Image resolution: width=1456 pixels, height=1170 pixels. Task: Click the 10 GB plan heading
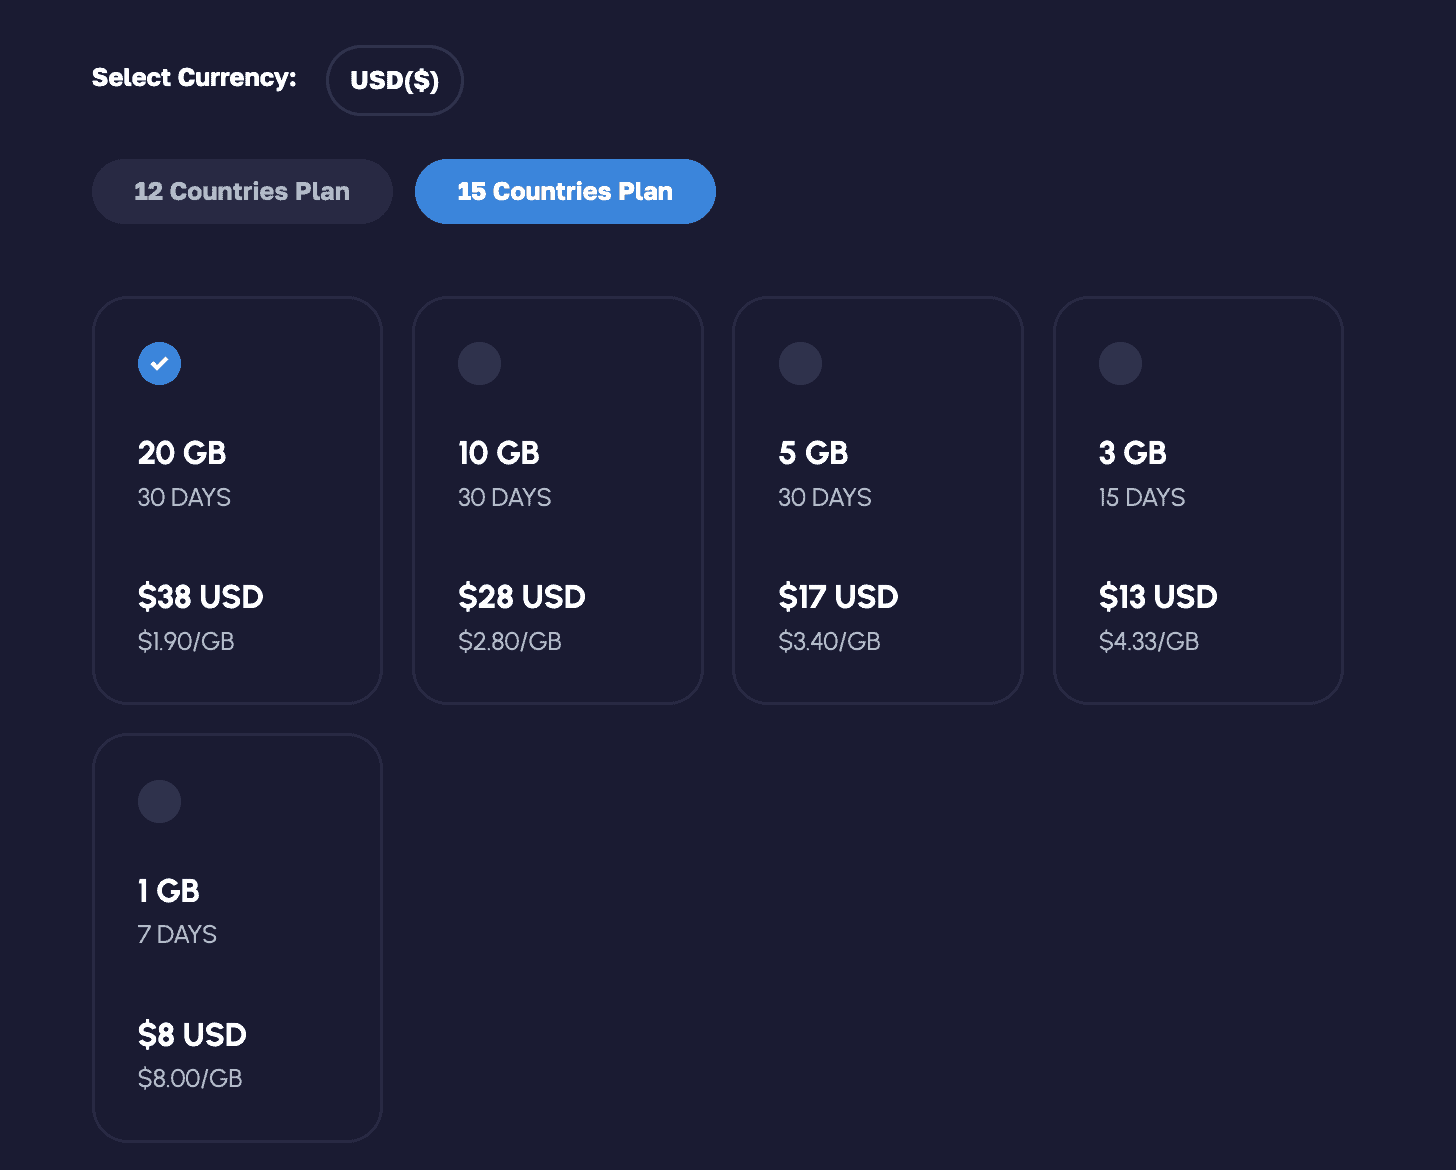[498, 453]
